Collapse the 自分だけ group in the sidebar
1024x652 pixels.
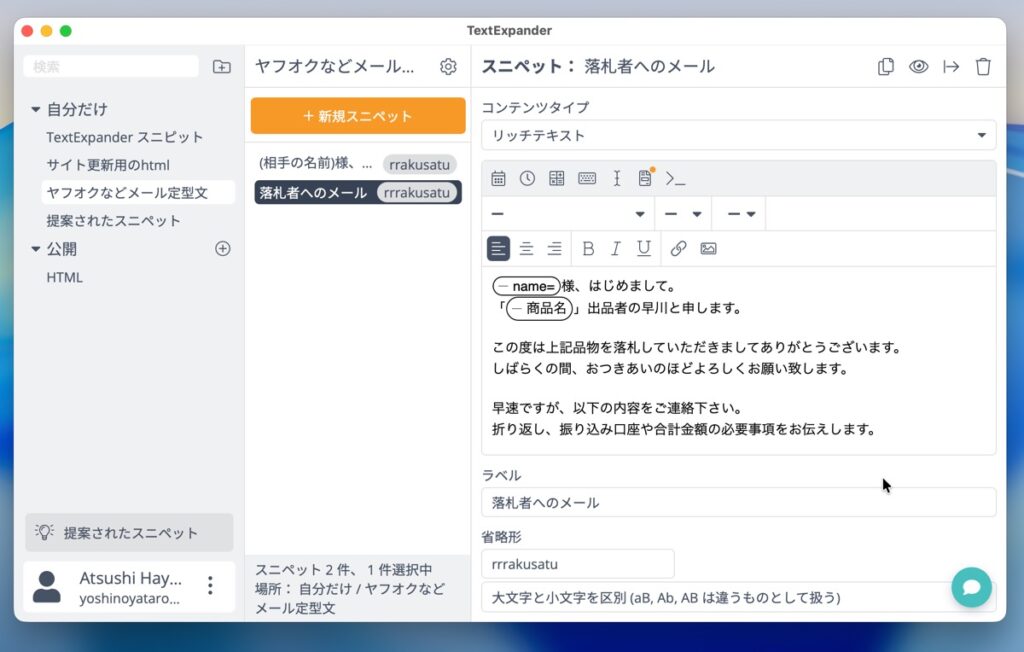click(x=36, y=110)
